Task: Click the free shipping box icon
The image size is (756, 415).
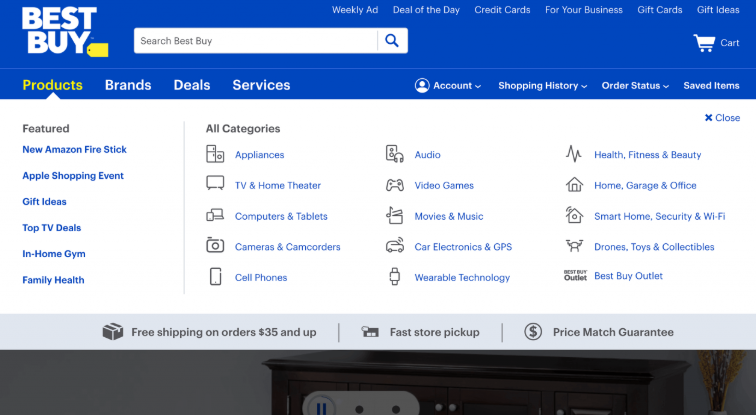Action: pos(113,332)
